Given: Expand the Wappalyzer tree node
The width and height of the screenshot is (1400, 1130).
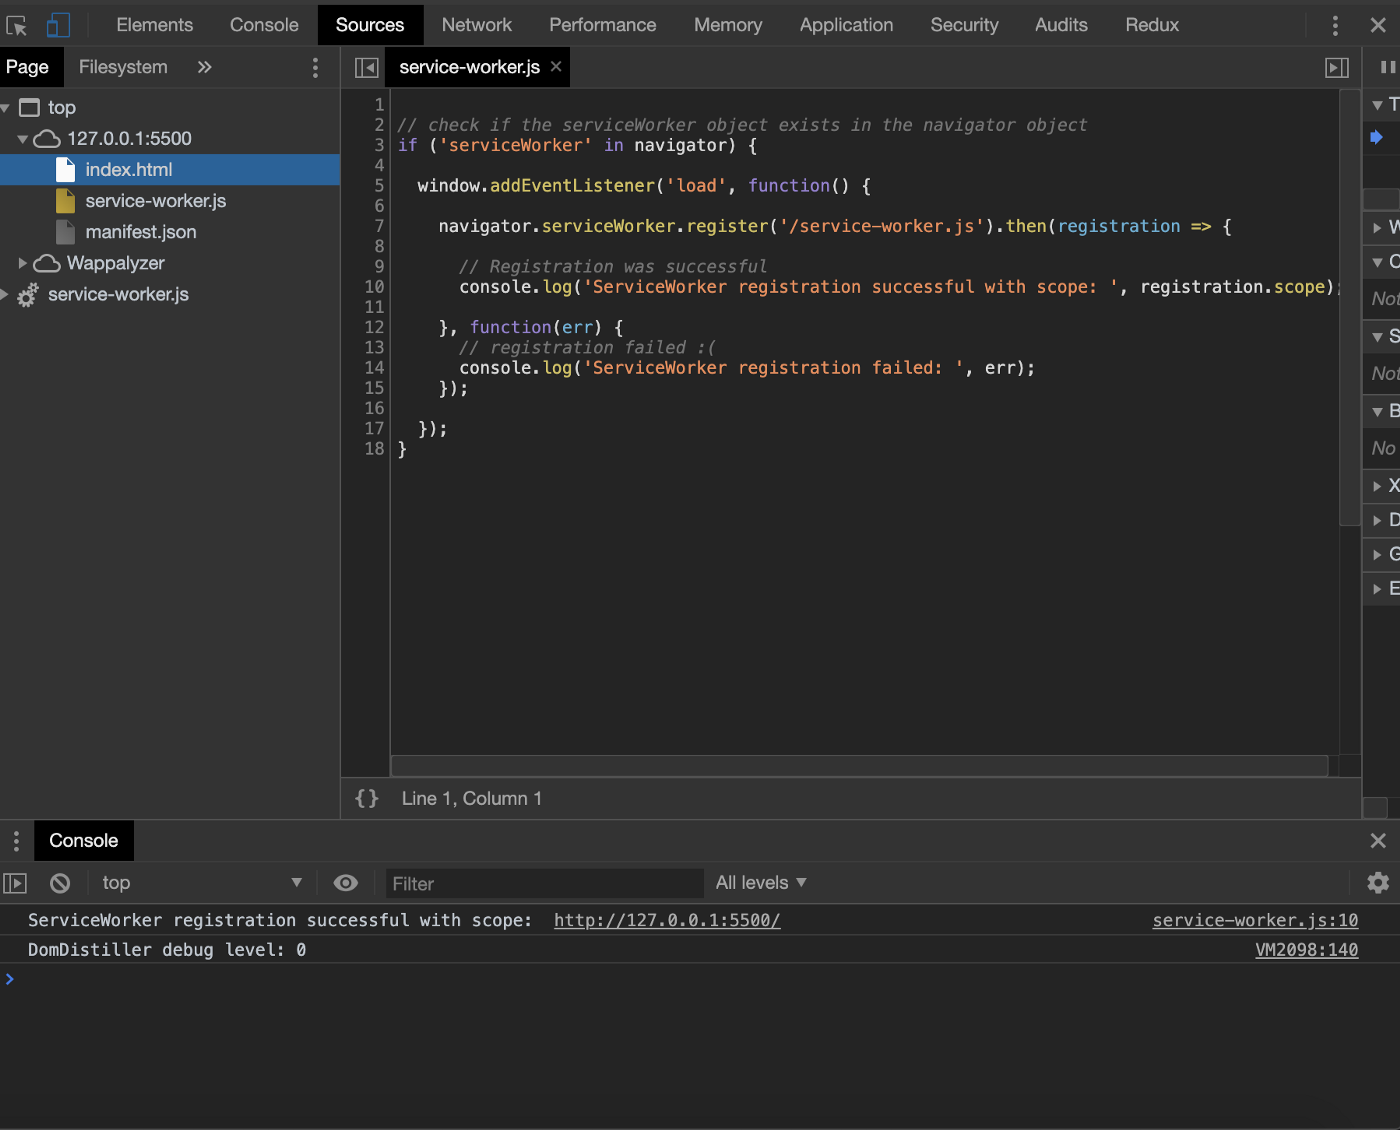Looking at the screenshot, I should 23,263.
